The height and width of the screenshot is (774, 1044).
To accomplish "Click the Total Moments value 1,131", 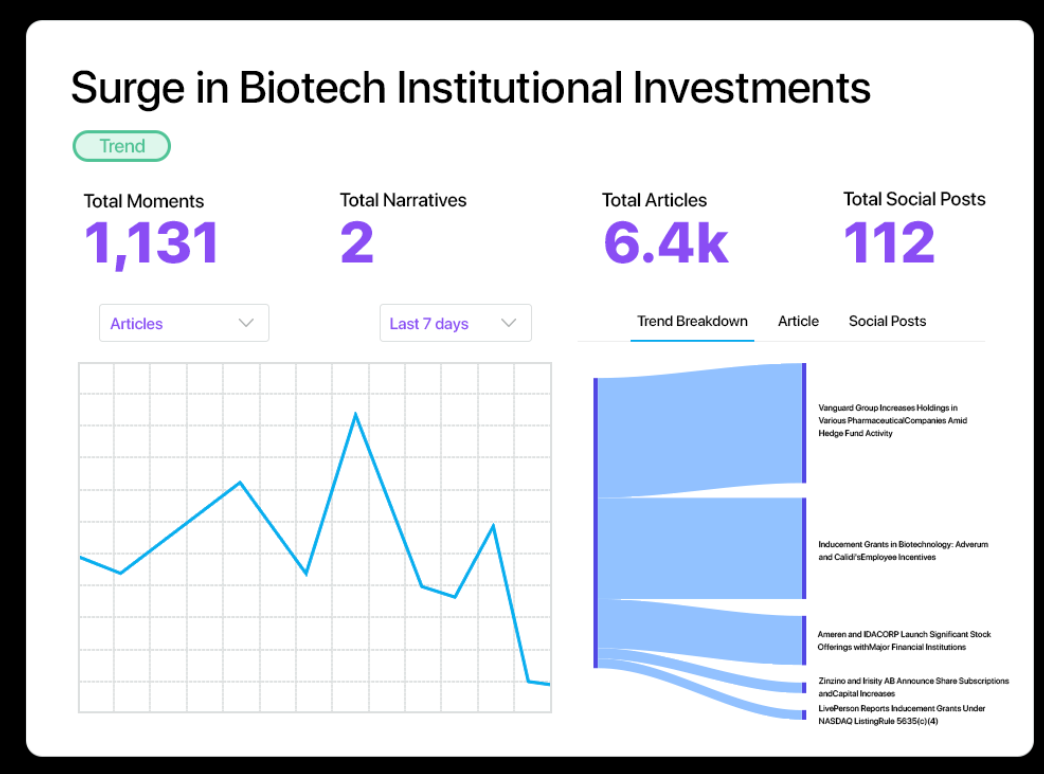I will coord(151,243).
